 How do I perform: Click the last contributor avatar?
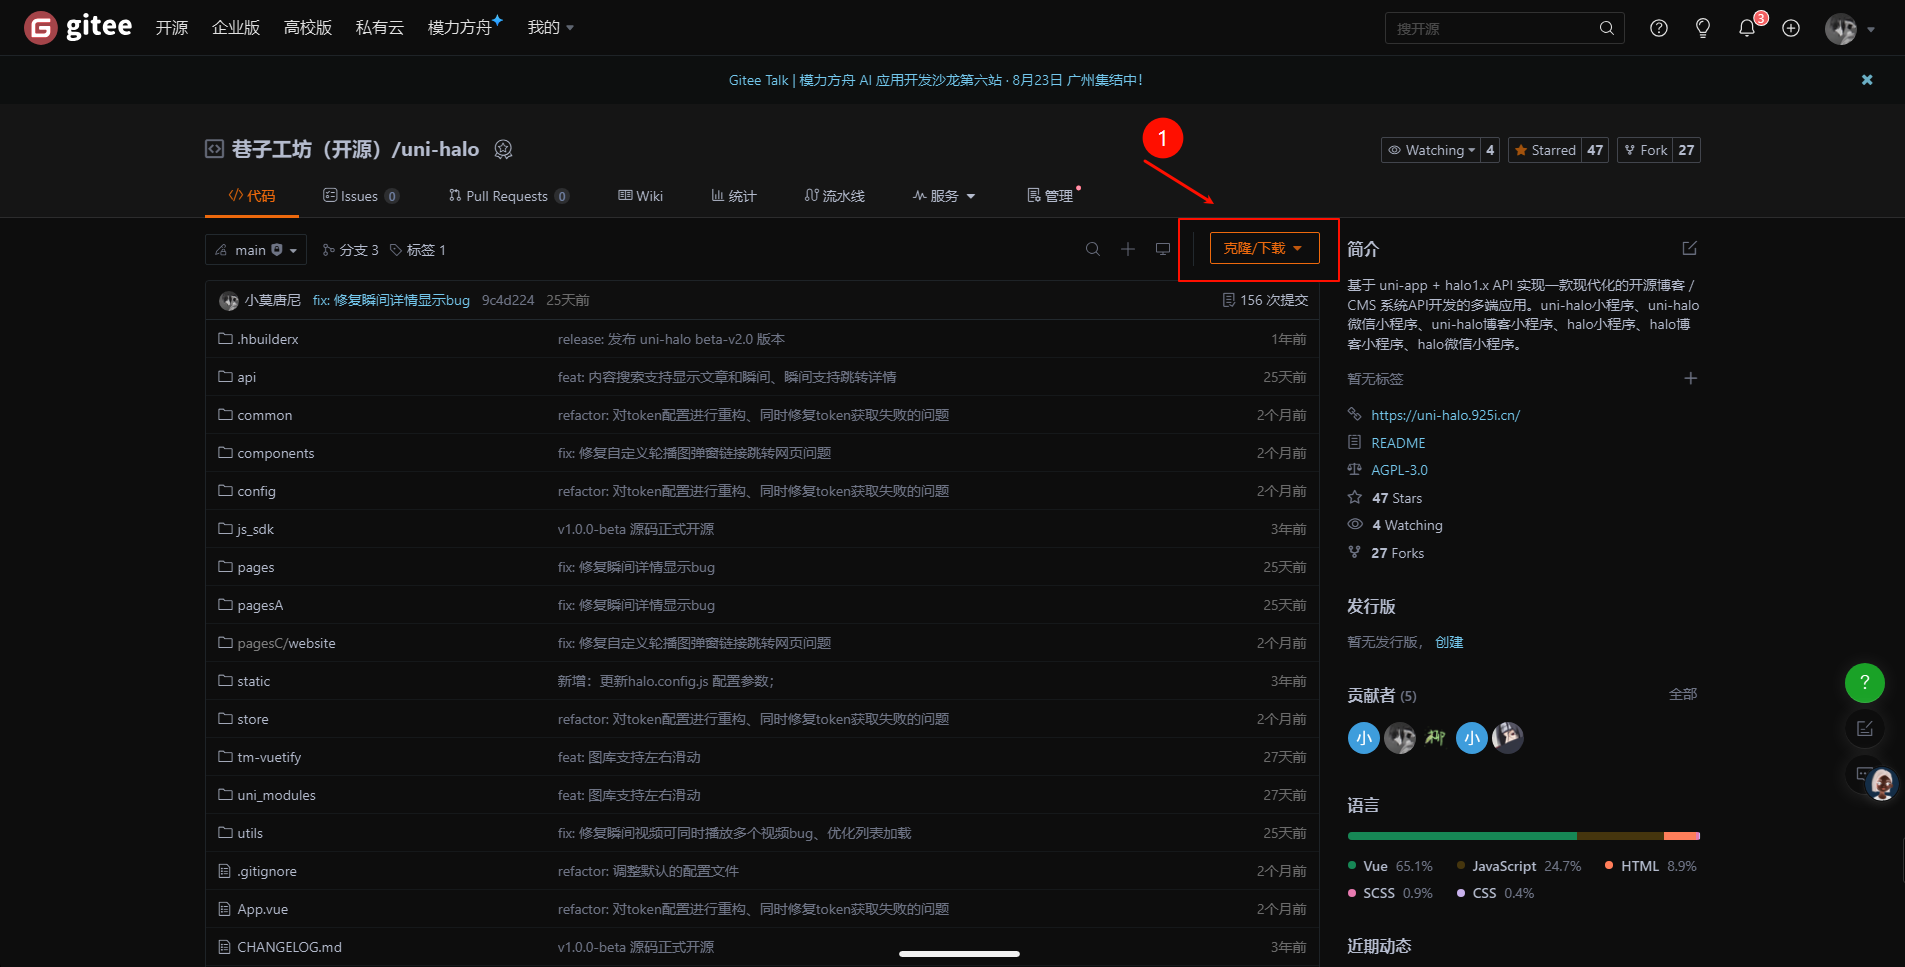click(1508, 738)
